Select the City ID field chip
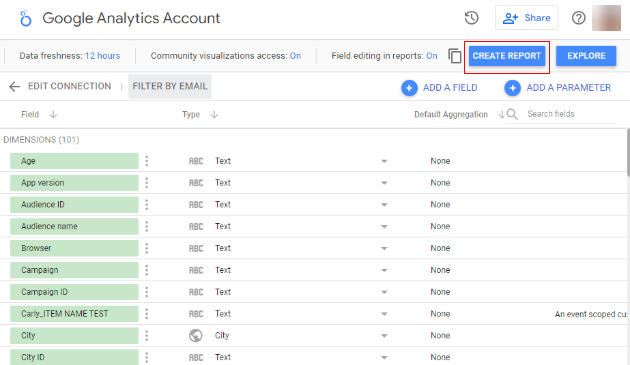 coord(74,357)
